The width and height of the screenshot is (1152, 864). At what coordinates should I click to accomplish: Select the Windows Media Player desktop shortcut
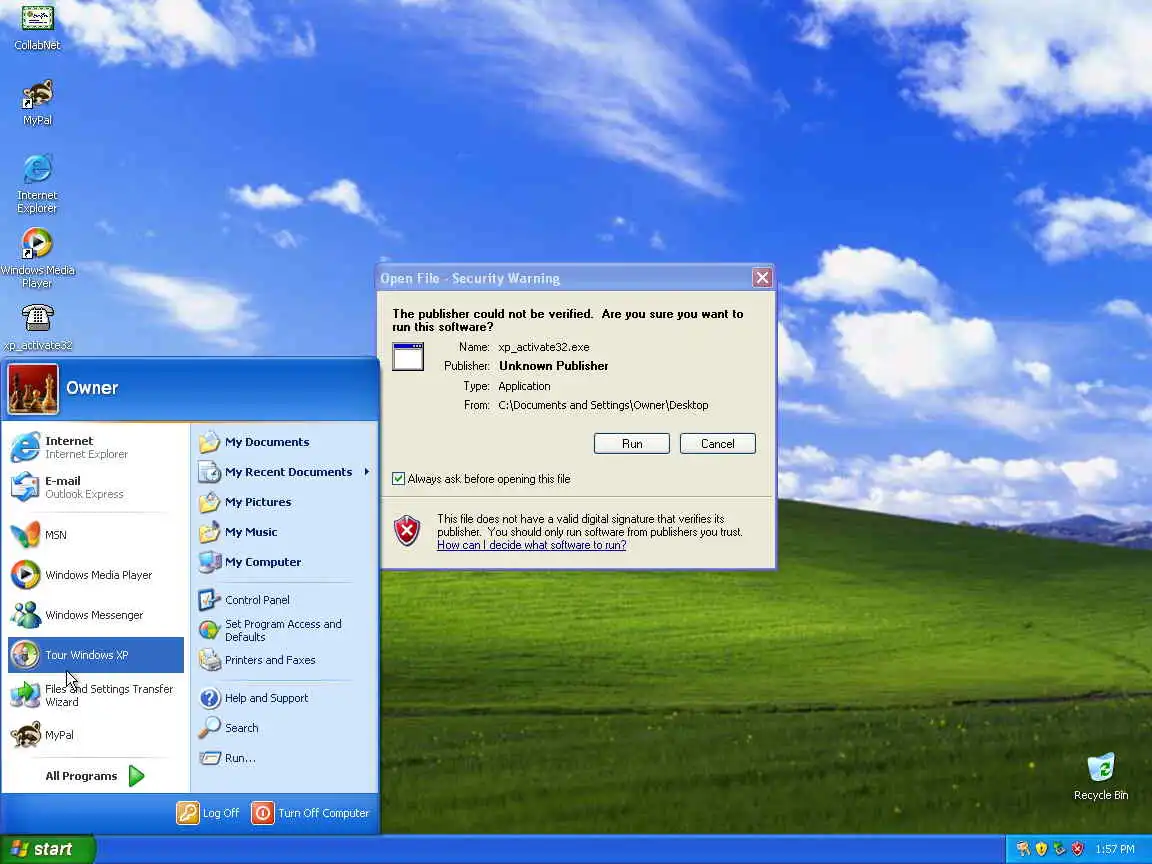pos(37,258)
